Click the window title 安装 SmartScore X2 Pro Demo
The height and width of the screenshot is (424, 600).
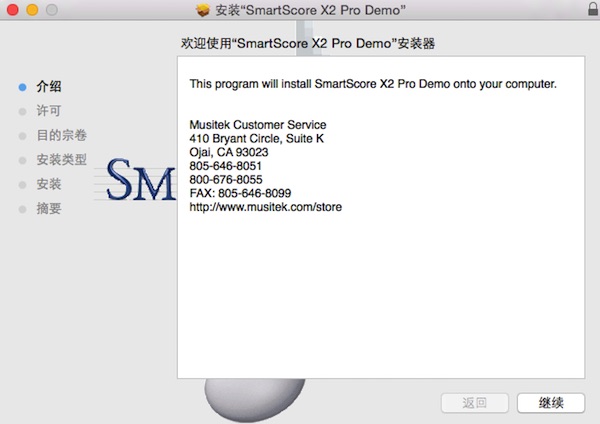tap(310, 10)
